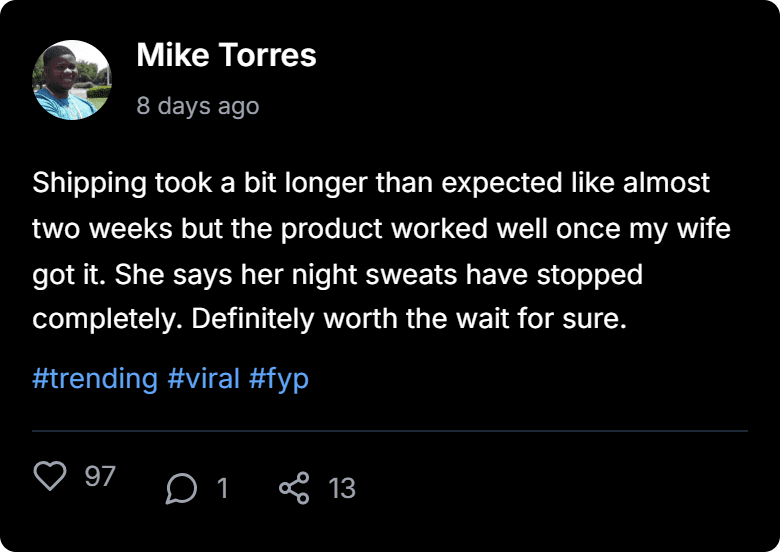780x552 pixels.
Task: Click the share icon
Action: [x=294, y=488]
